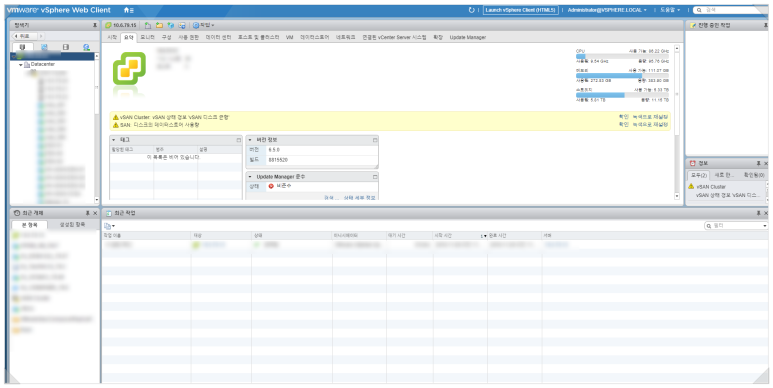Screen dimensions: 773x388
Task: Collapse the Update Manager 준수 panel
Action: 250,176
